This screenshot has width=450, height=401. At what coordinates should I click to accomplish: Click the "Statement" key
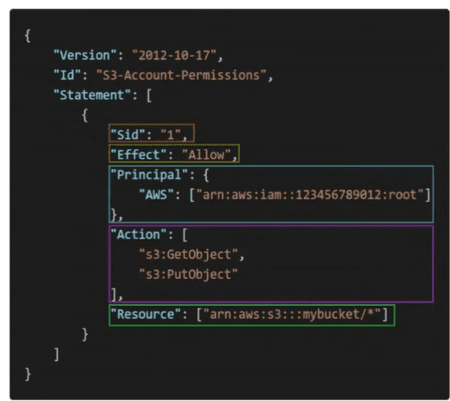[x=92, y=95]
